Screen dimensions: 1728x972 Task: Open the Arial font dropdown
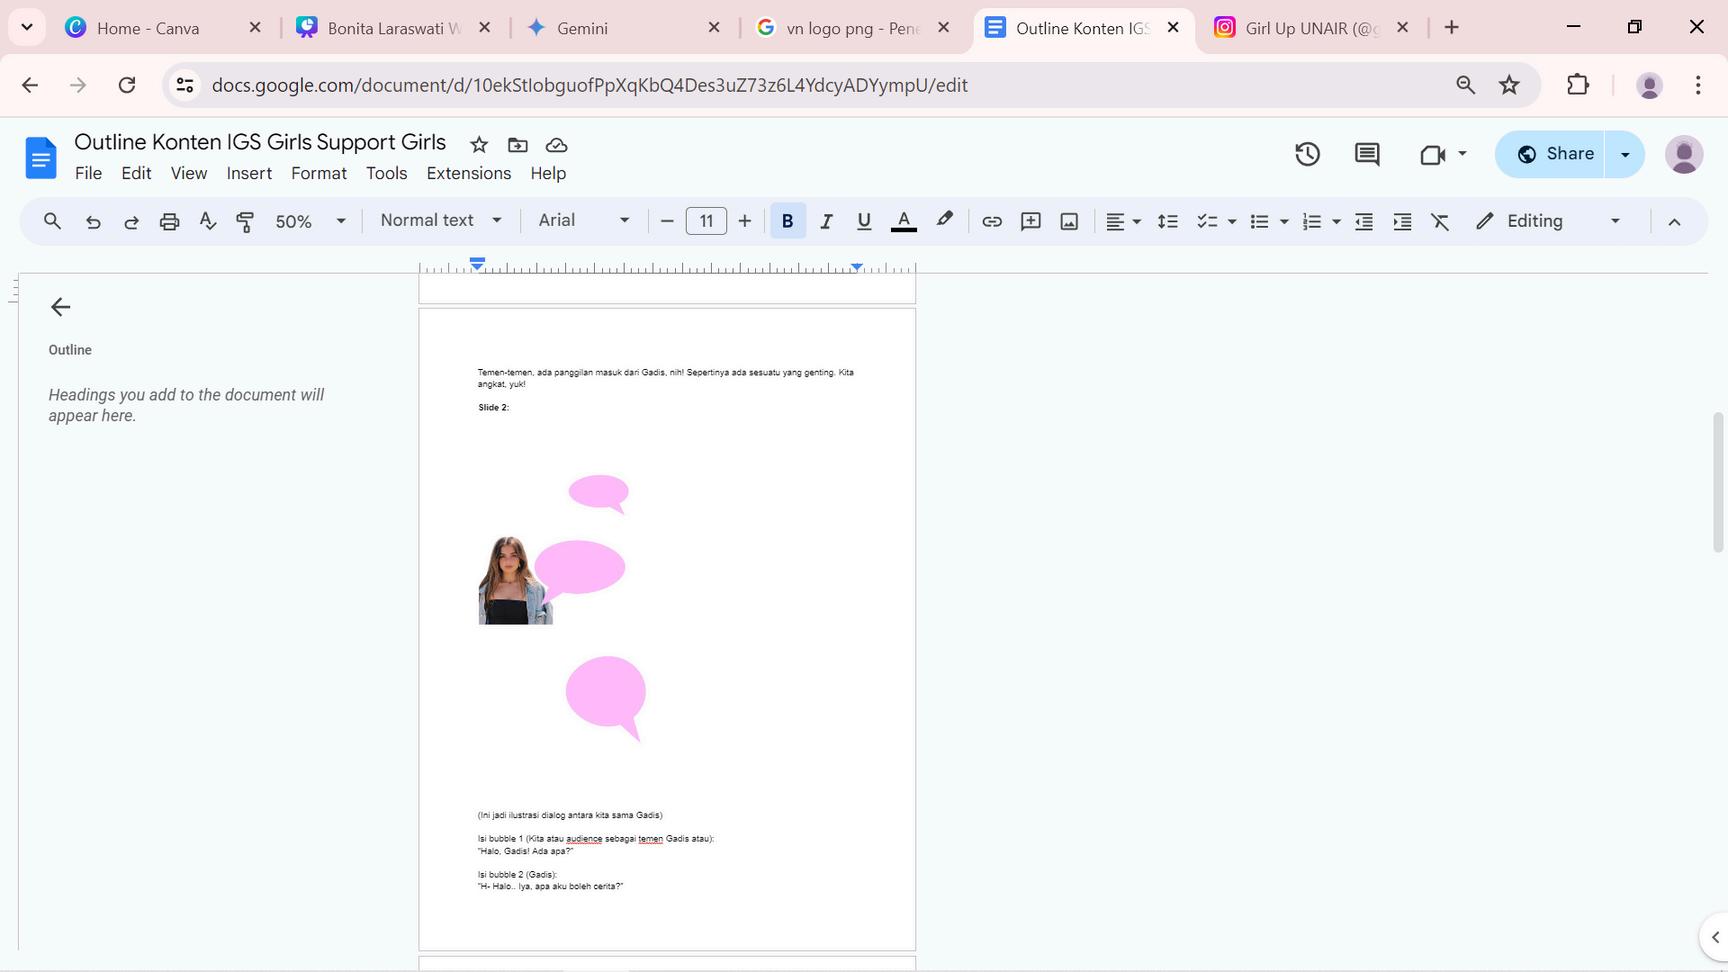[584, 221]
